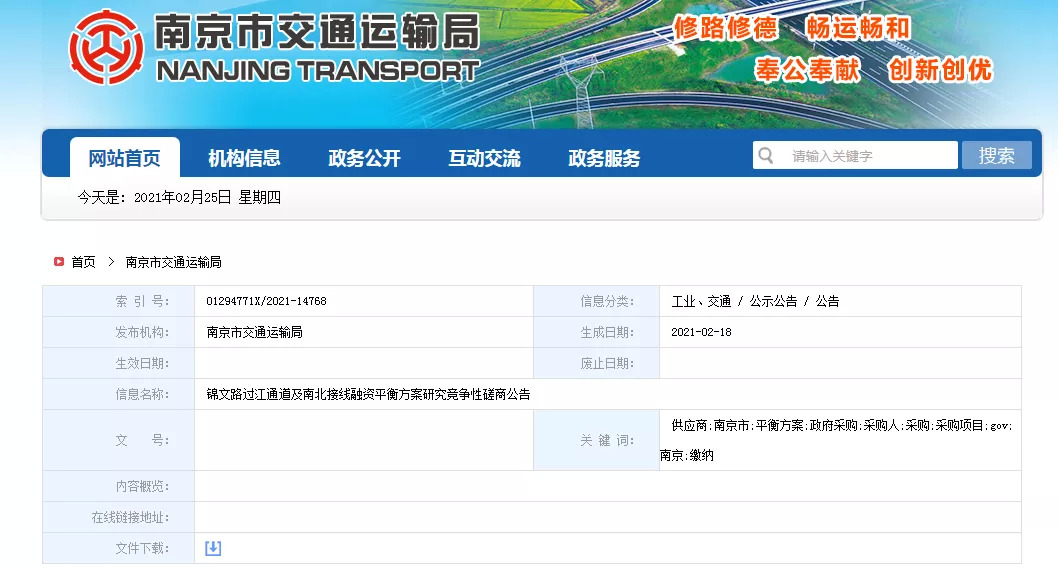The image size is (1058, 570).
Task: Open the 政务服务 menu
Action: pos(604,158)
